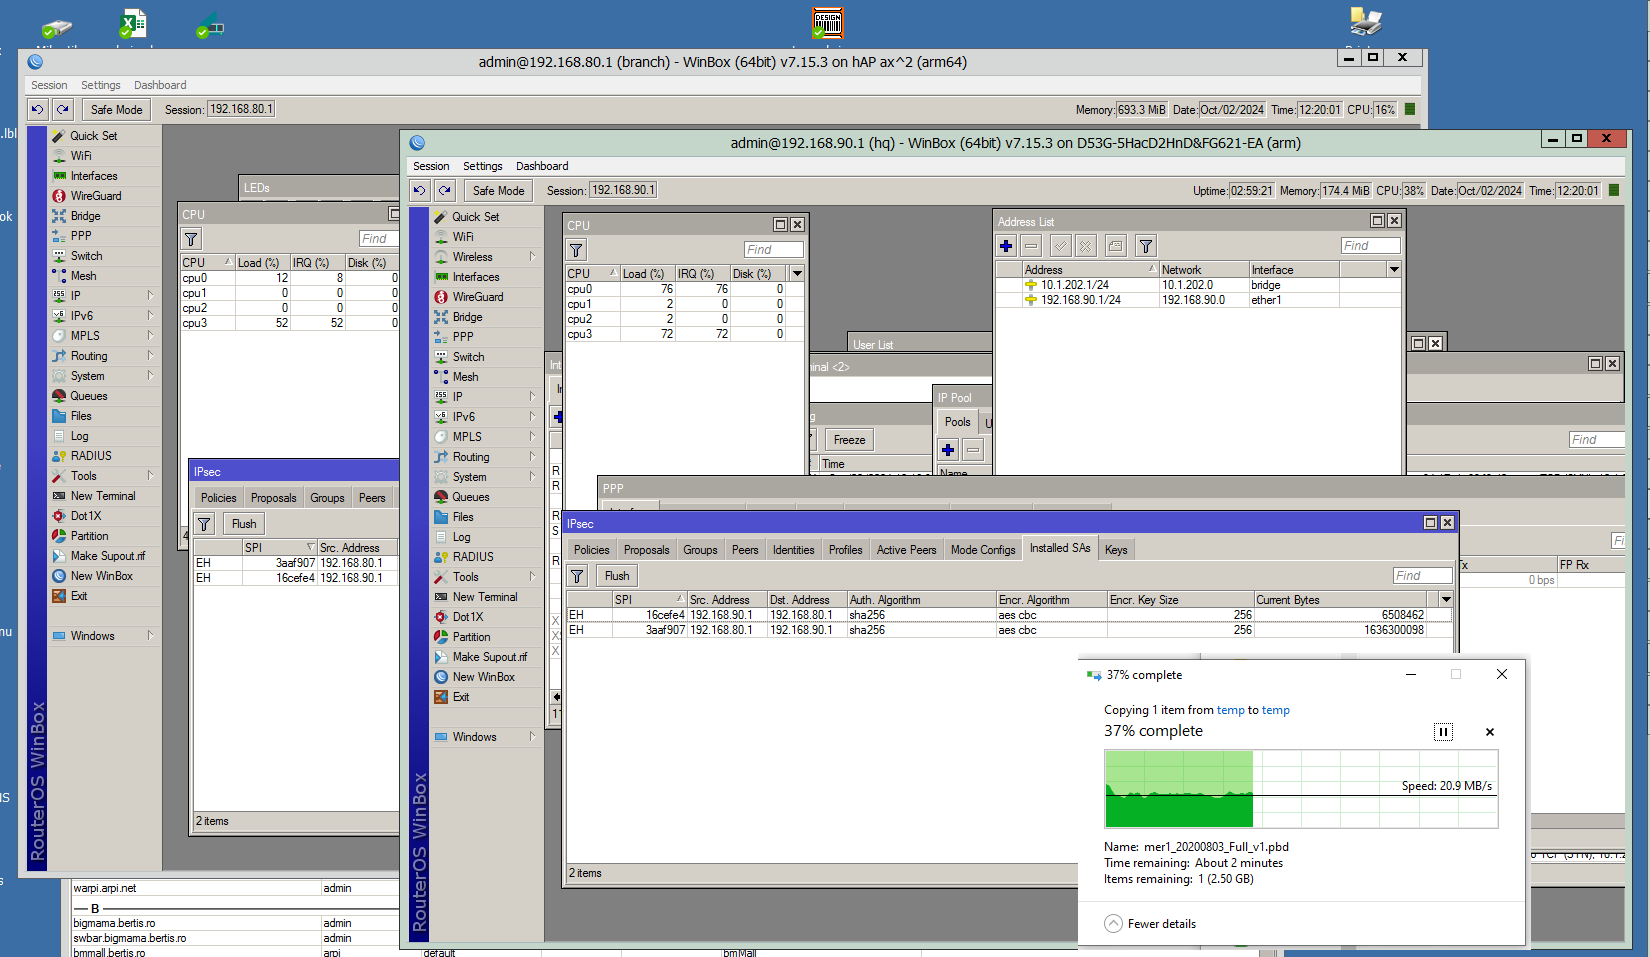
Task: Click copy progress speed graph
Action: click(1301, 789)
